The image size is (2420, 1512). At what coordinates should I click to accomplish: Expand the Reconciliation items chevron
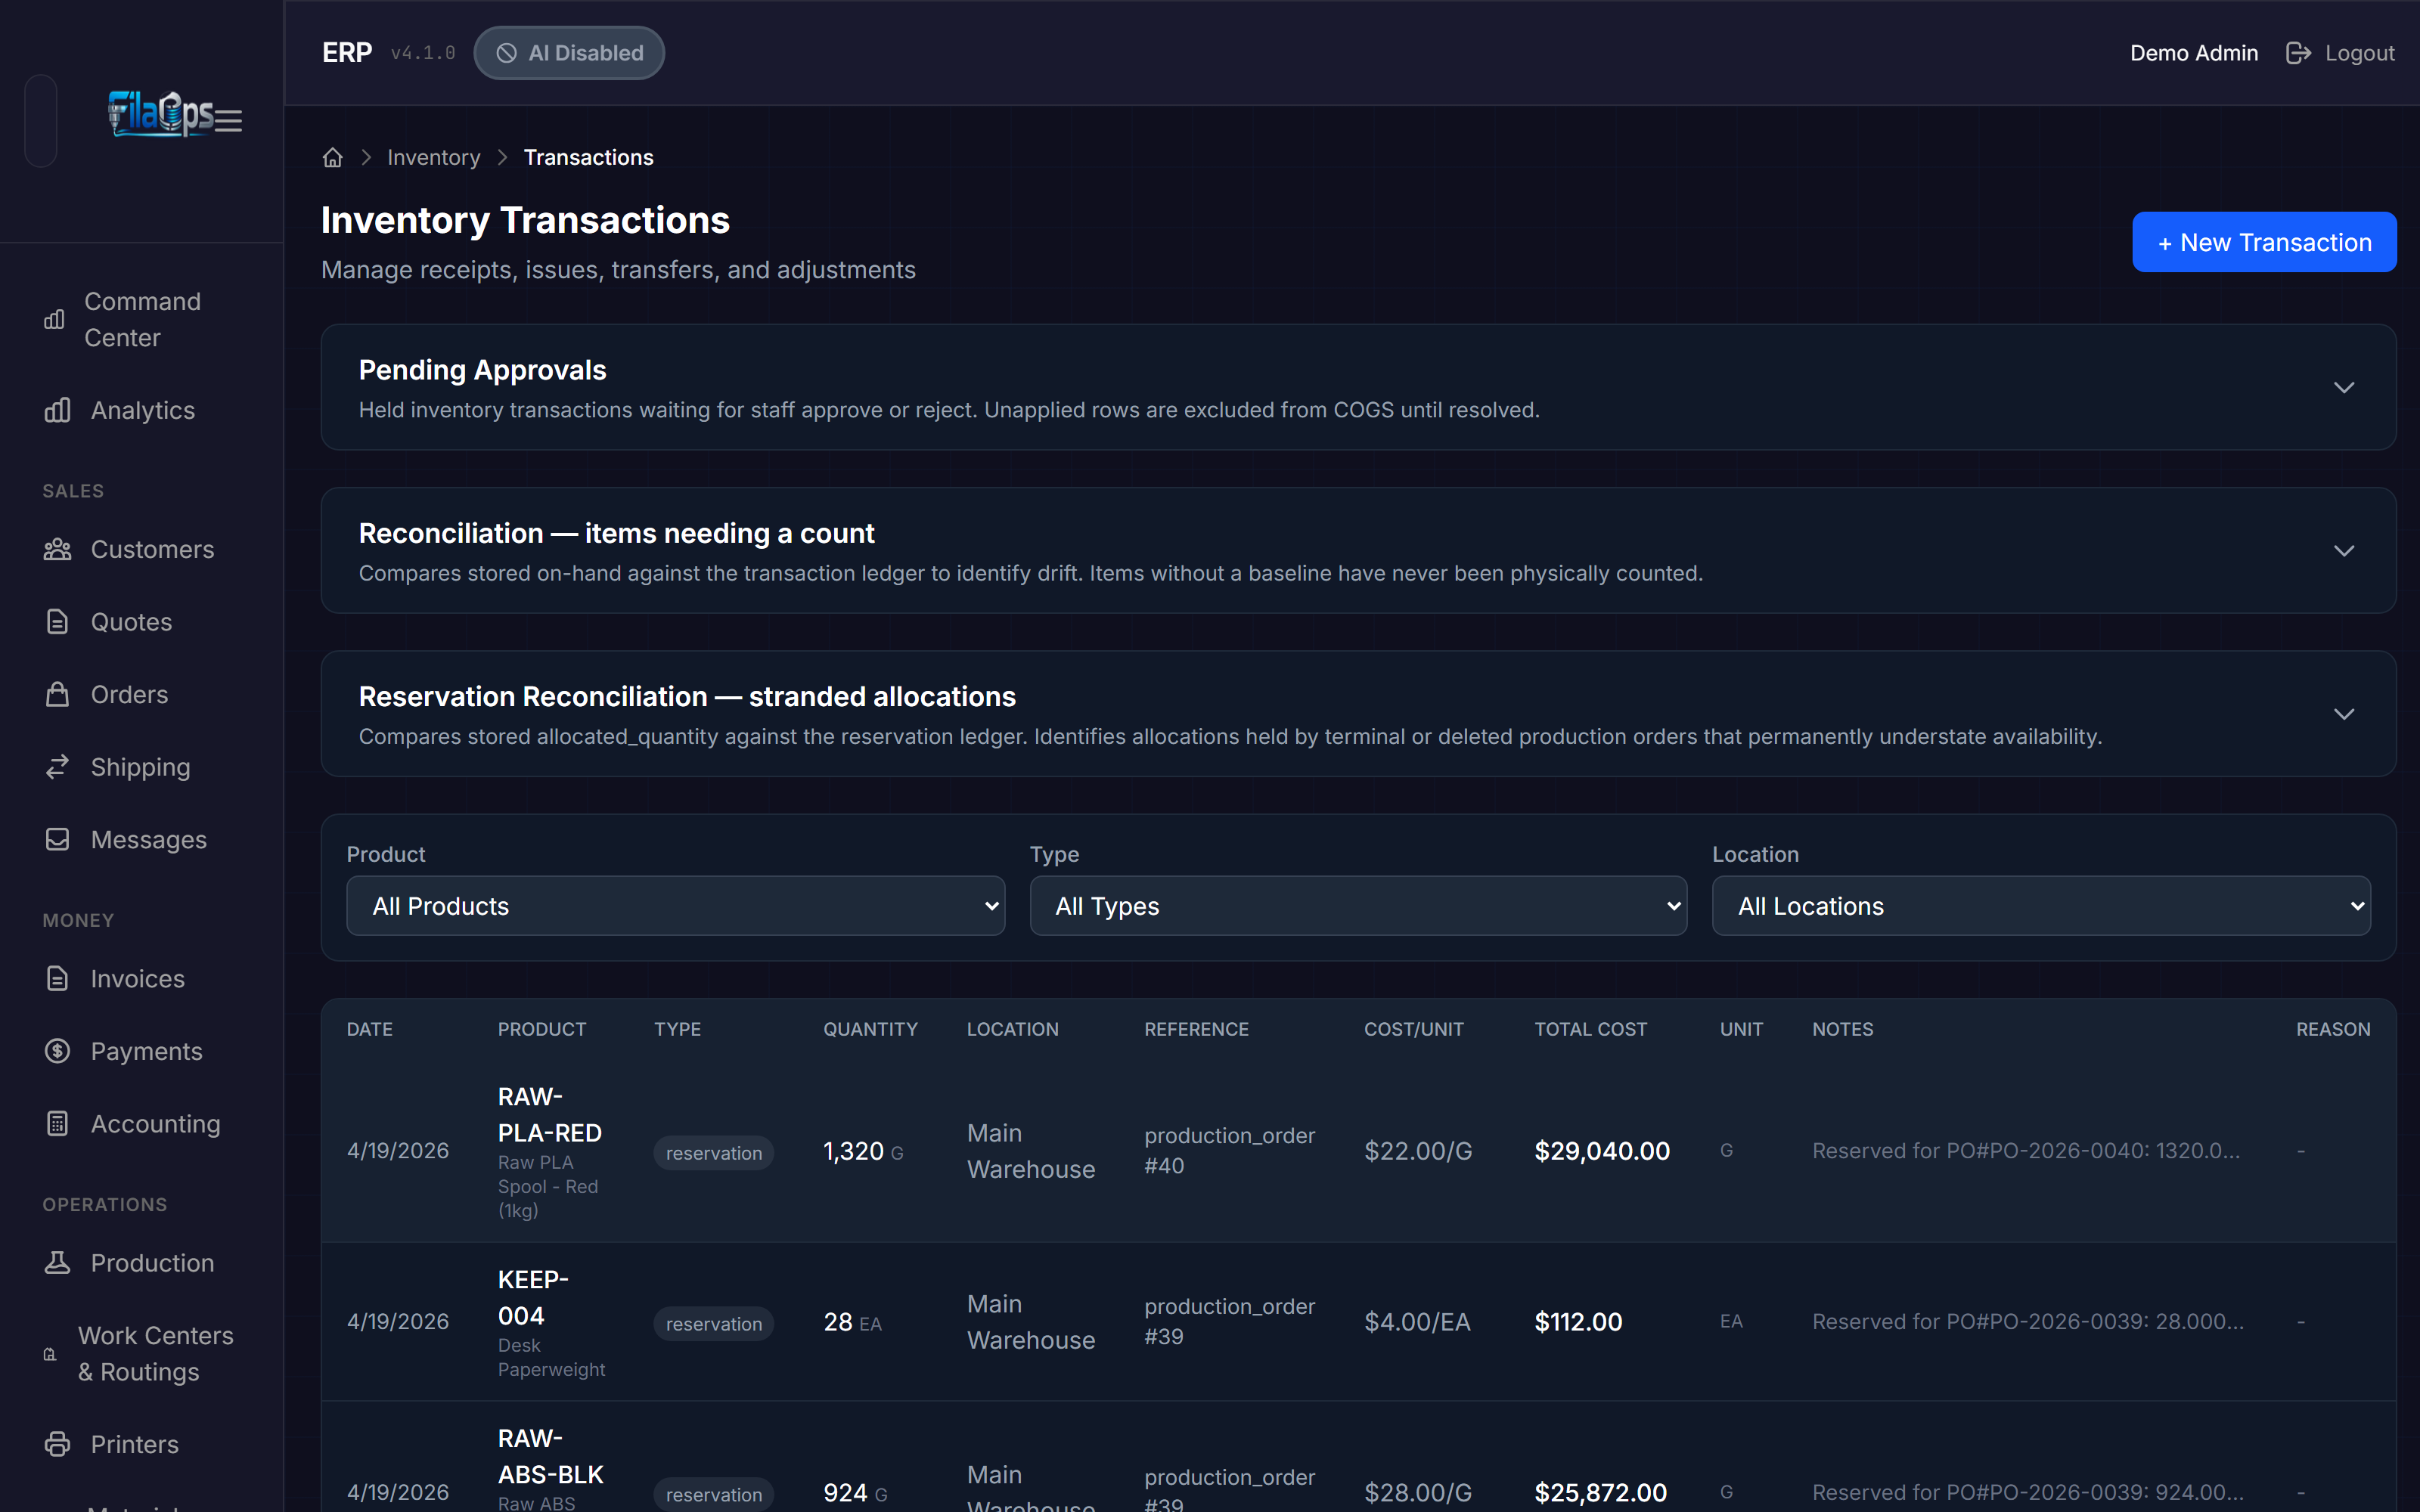(x=2343, y=551)
